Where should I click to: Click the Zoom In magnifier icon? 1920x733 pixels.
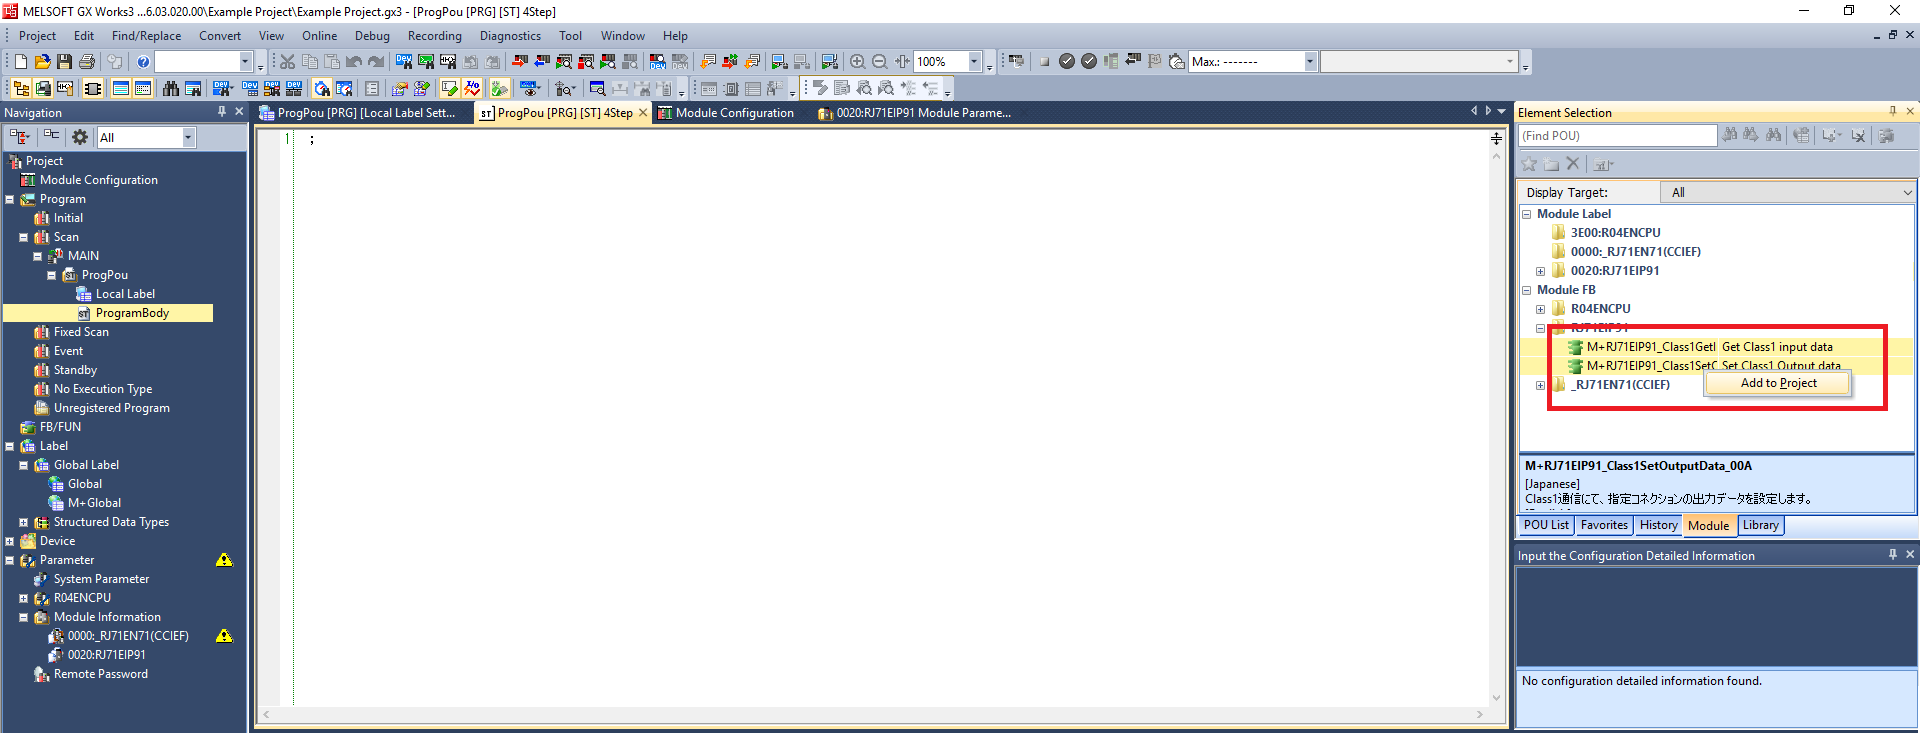[857, 62]
